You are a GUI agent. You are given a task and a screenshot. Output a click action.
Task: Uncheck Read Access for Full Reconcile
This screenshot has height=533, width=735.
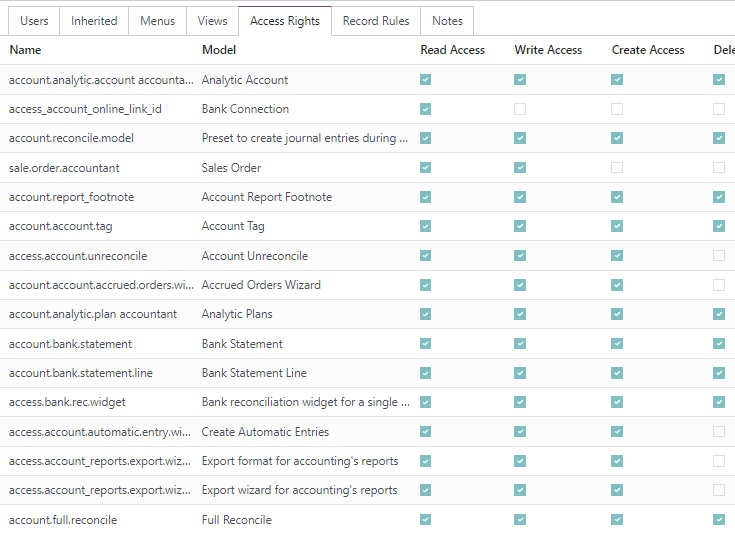point(426,519)
